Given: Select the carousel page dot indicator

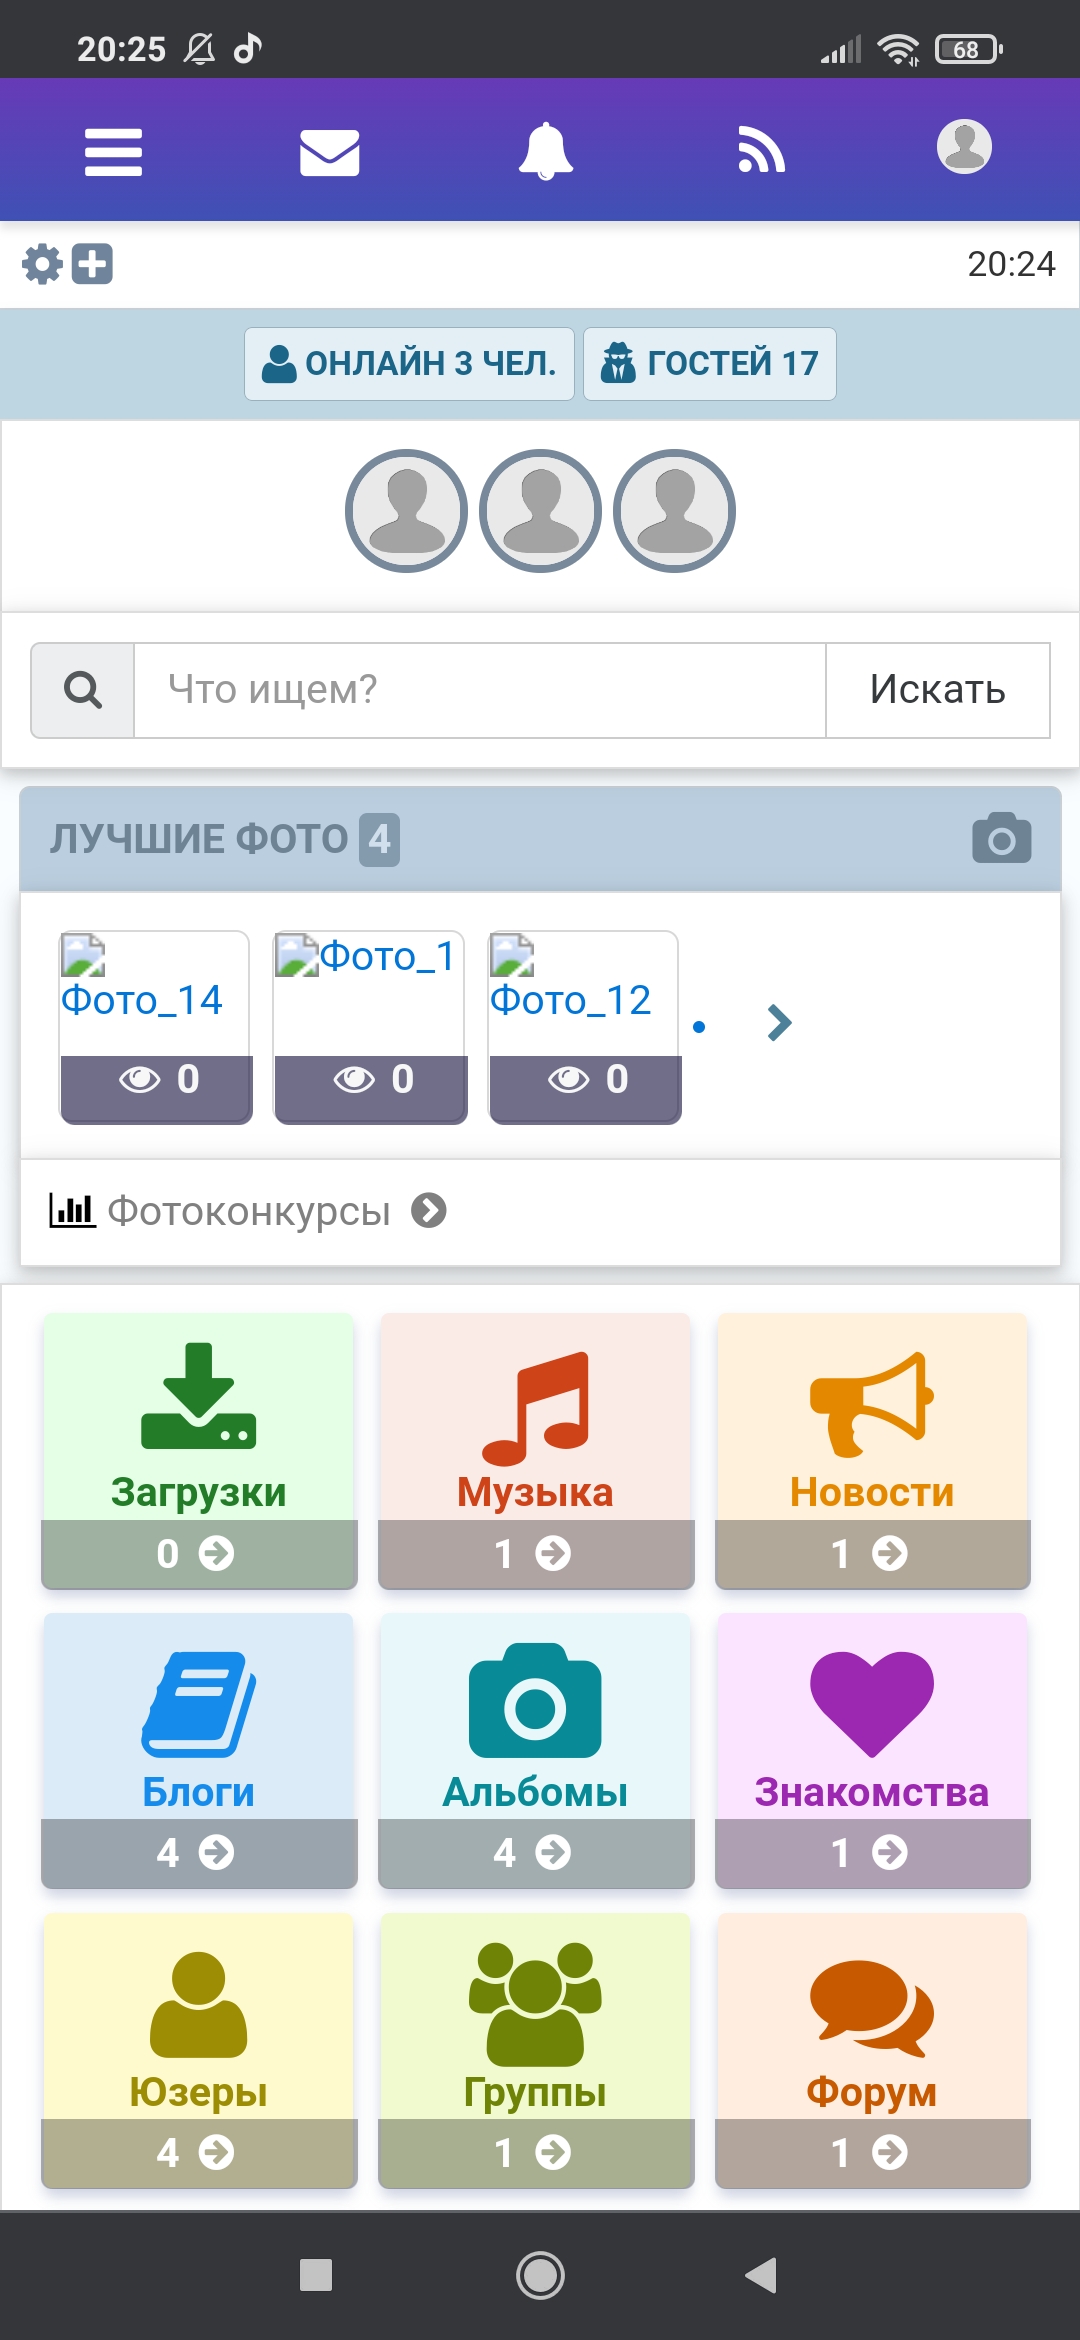Looking at the screenshot, I should (699, 1027).
